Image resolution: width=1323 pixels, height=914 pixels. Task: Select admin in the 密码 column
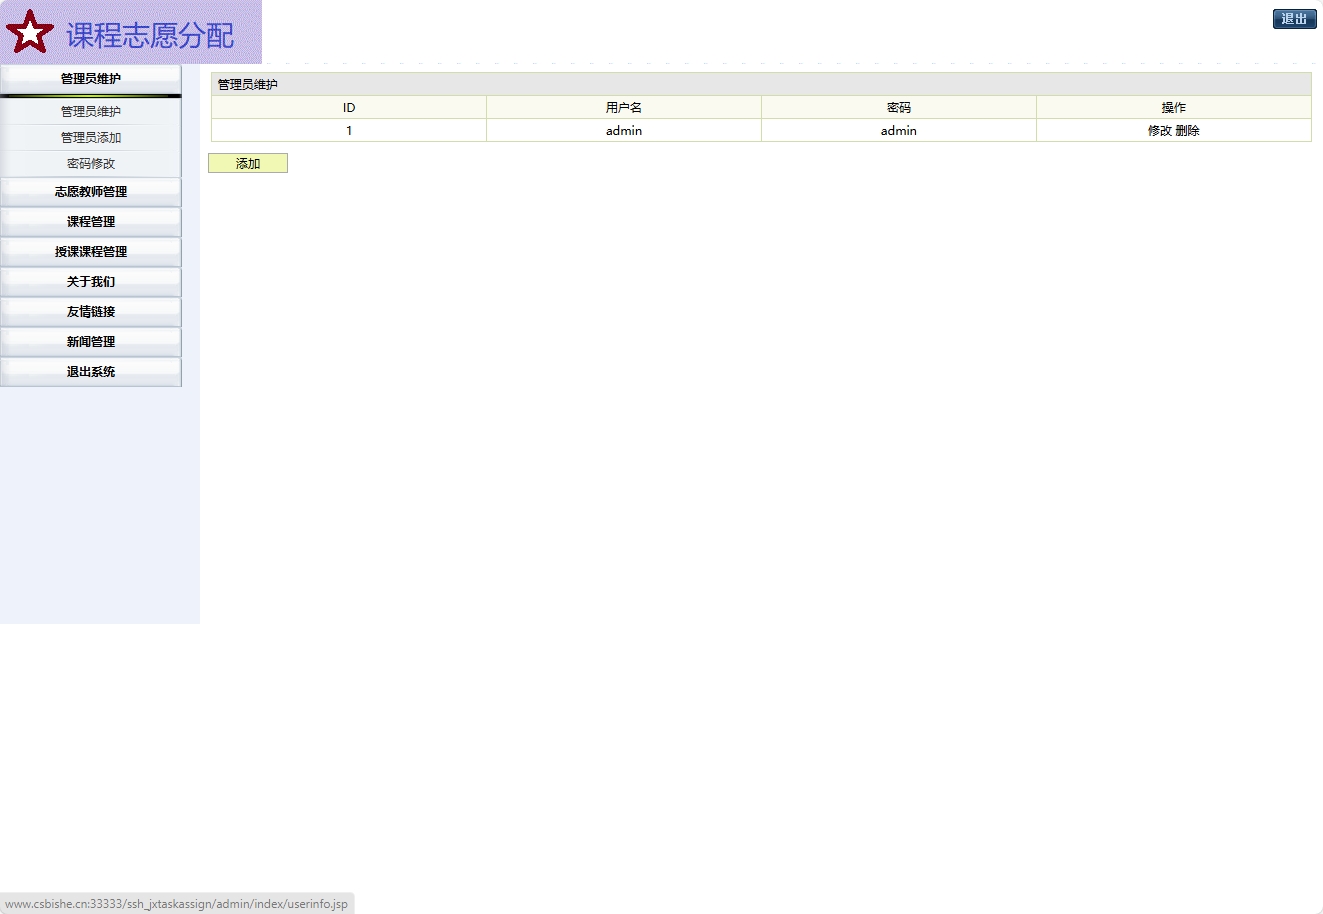coord(899,131)
